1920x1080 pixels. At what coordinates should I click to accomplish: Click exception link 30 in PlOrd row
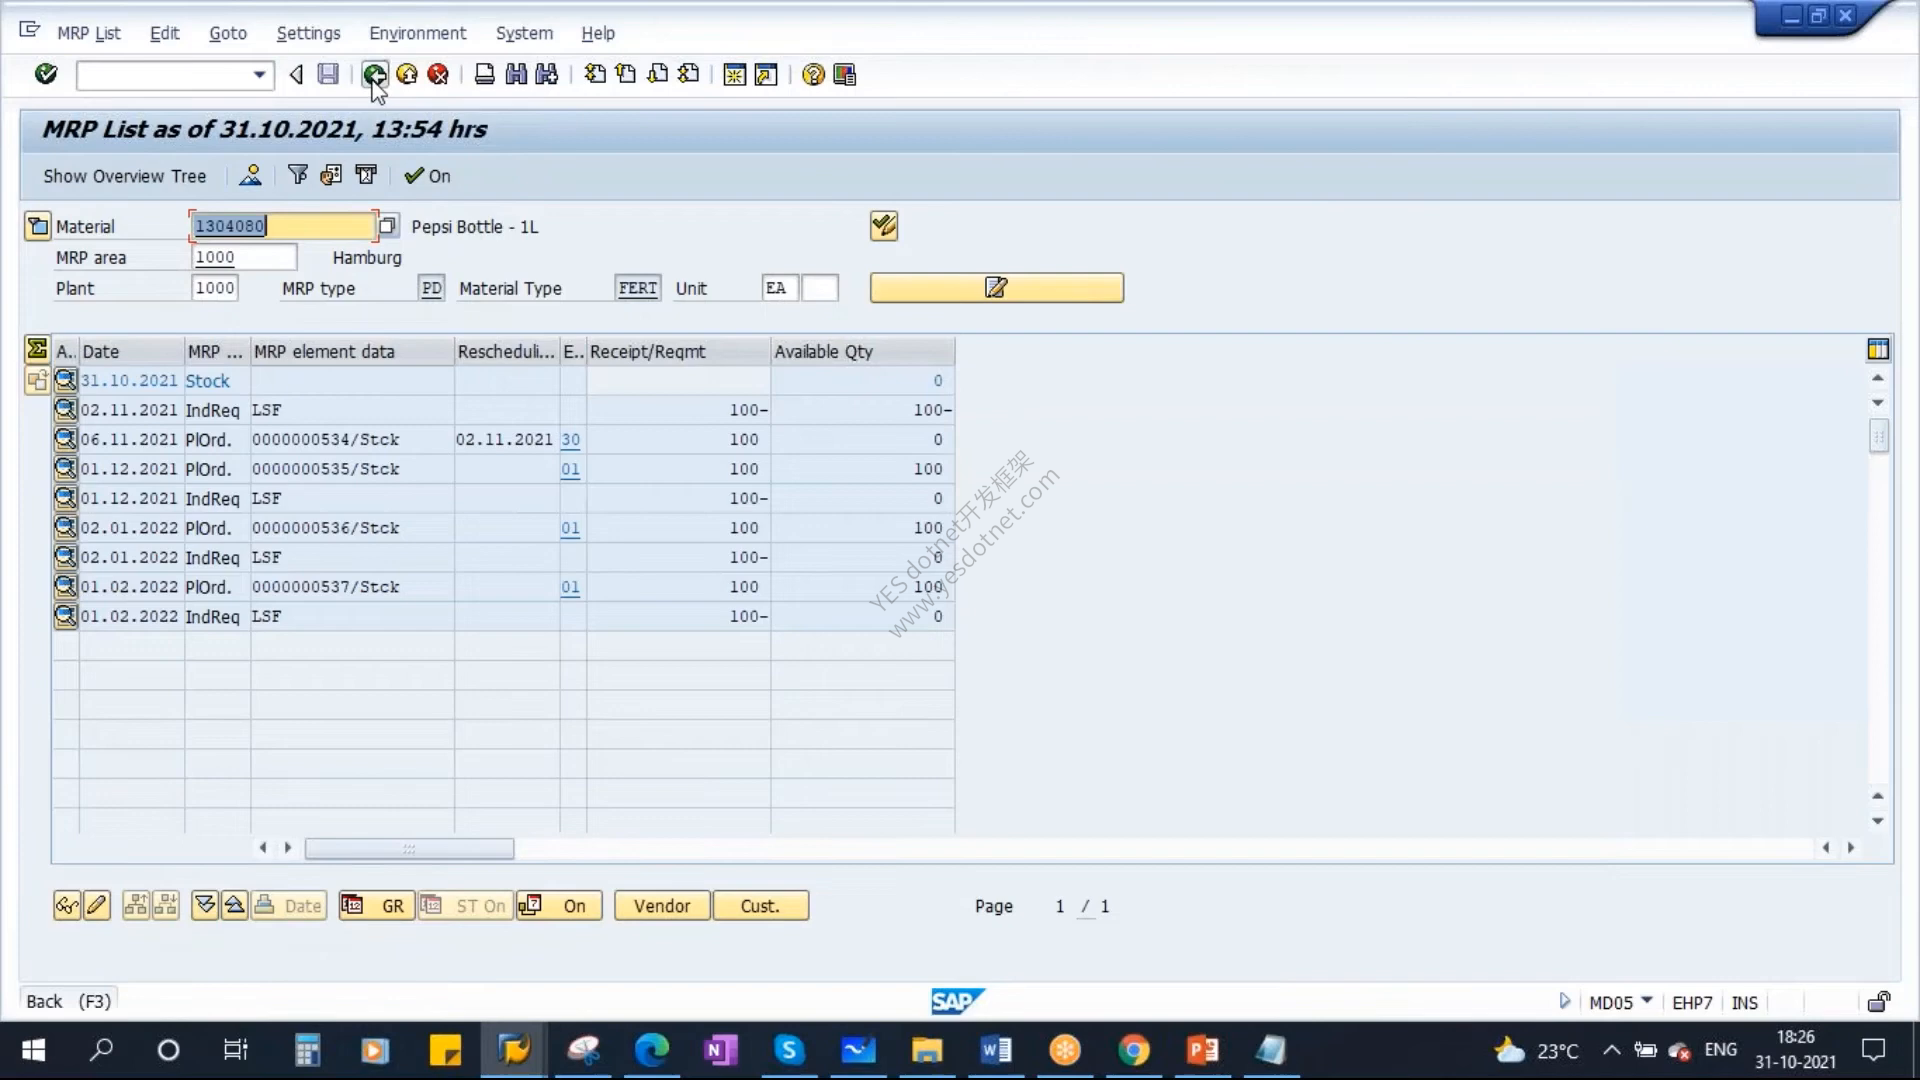point(570,439)
